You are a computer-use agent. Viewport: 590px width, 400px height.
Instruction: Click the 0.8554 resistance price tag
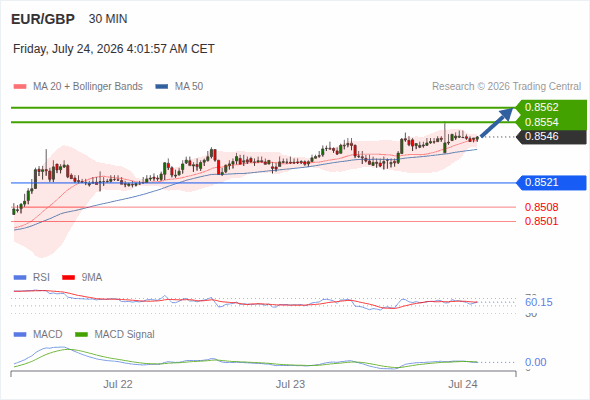[x=551, y=122]
